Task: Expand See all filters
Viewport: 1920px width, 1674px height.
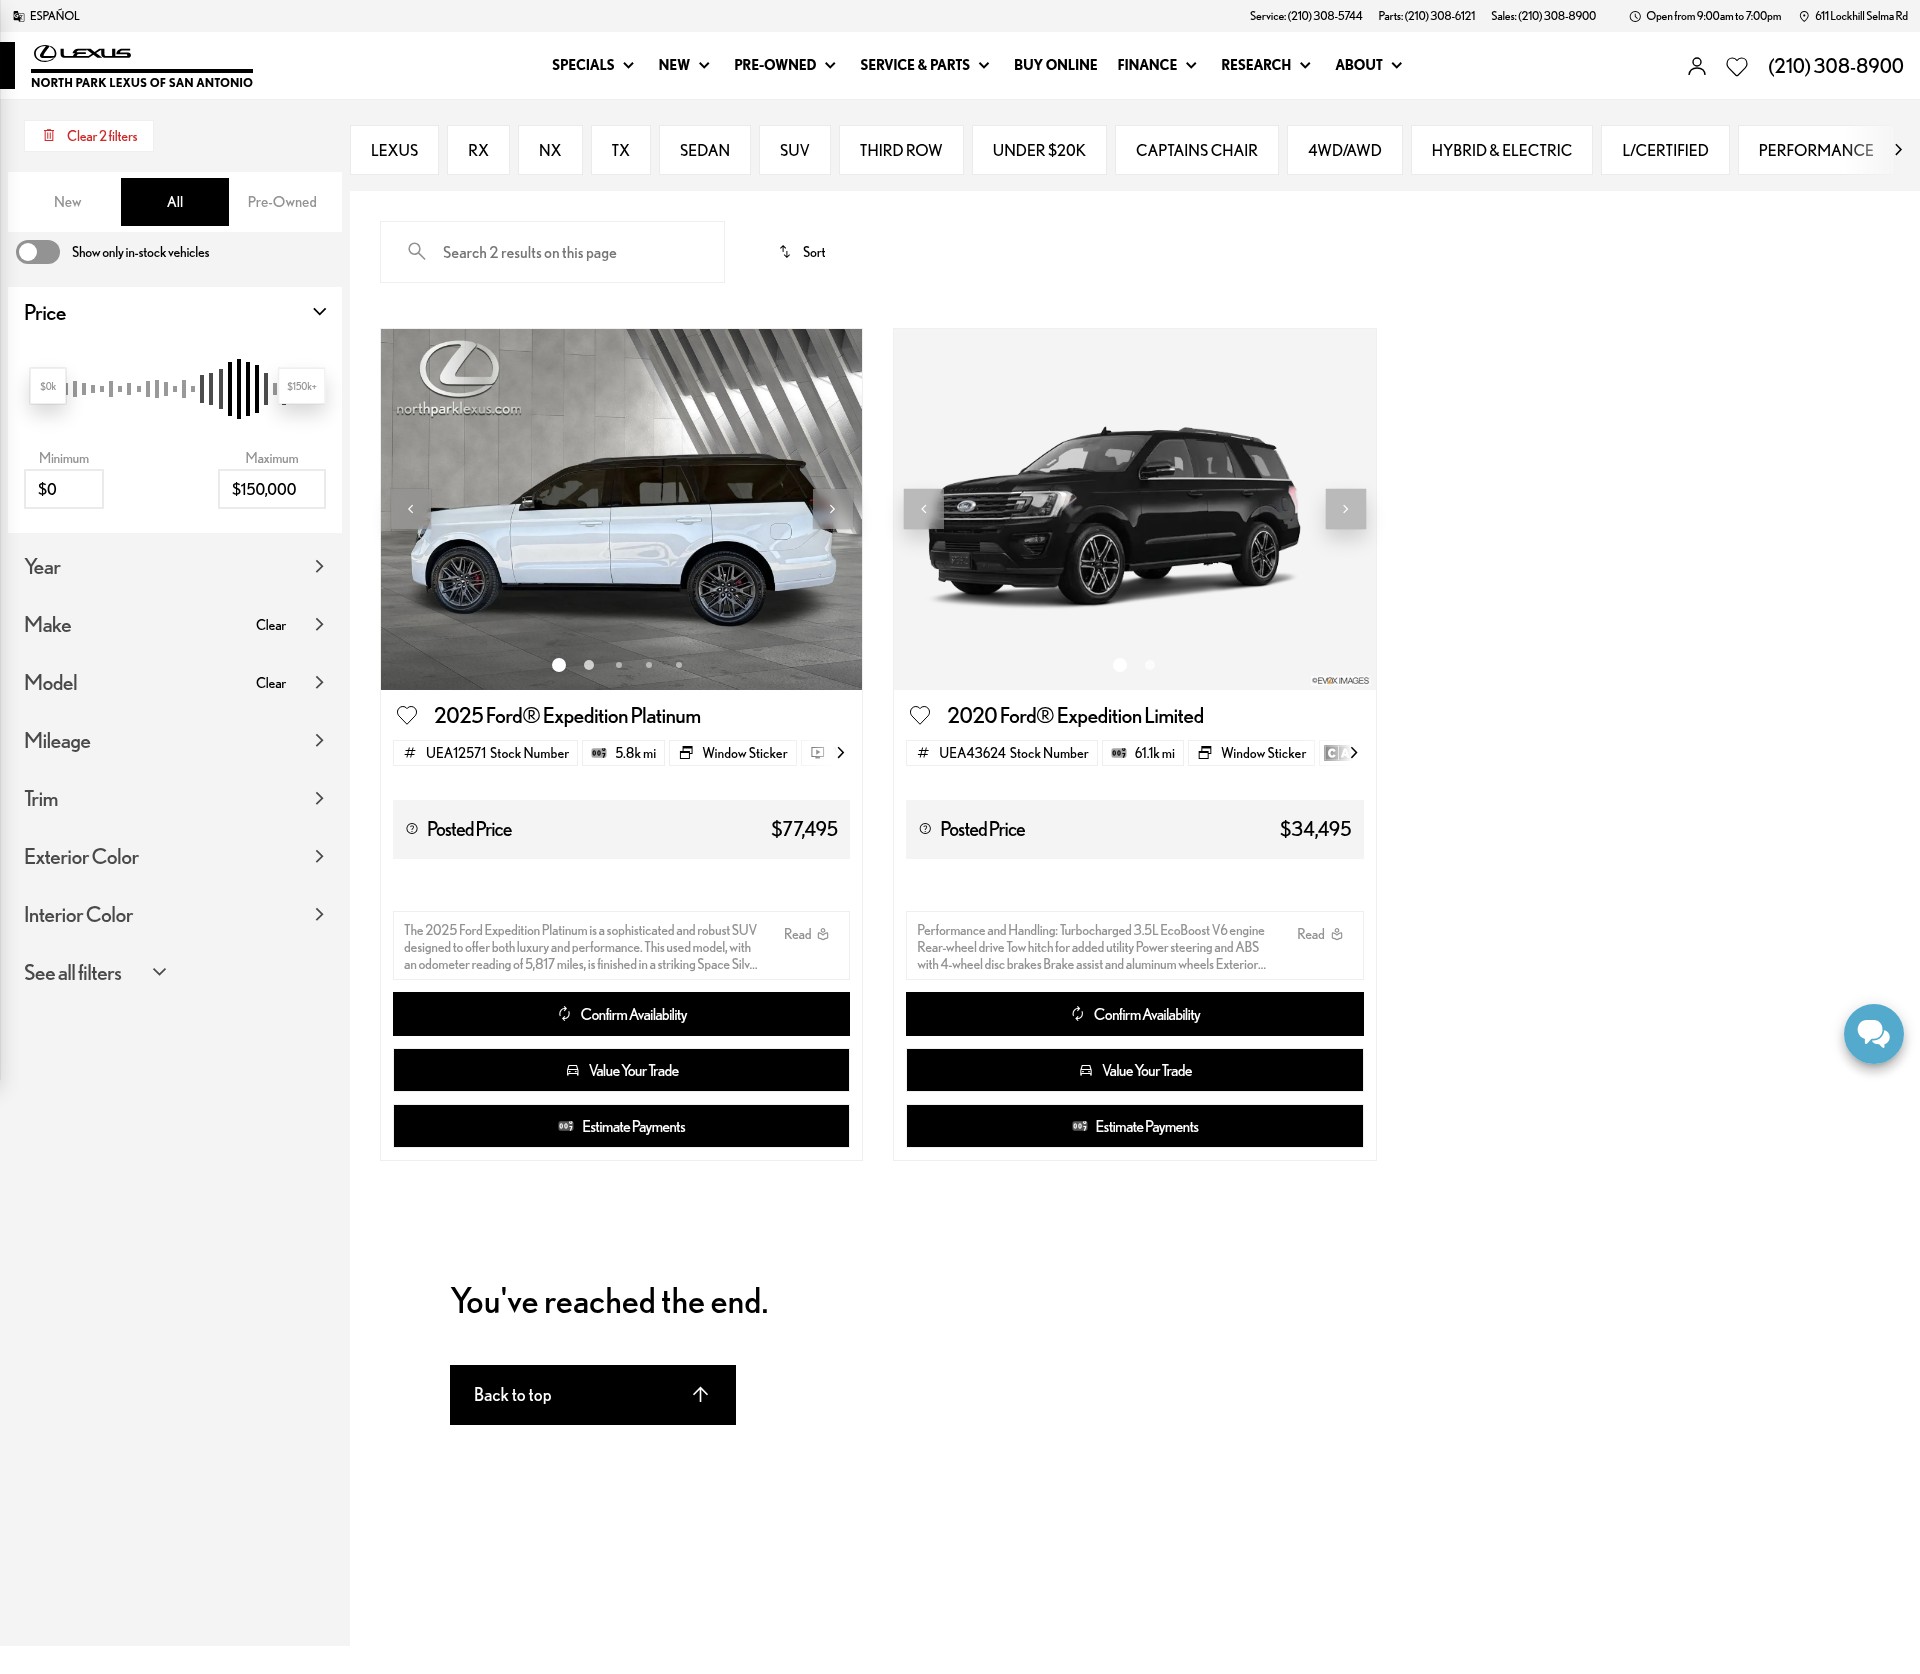Action: tap(95, 973)
